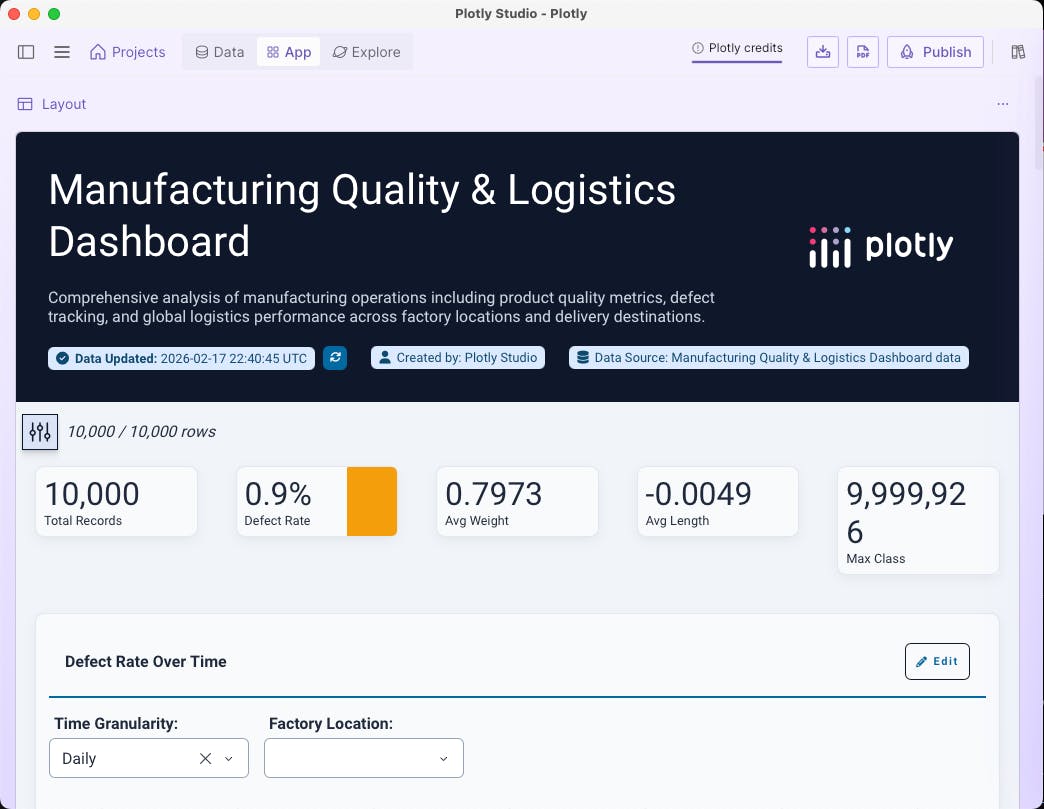Refresh the data update timestamp
The image size is (1044, 809).
pos(335,358)
